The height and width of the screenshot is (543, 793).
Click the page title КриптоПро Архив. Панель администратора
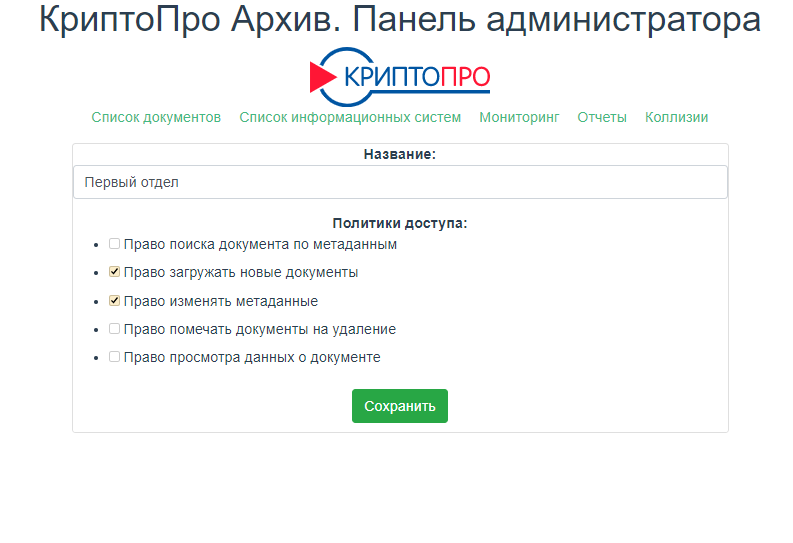click(400, 19)
